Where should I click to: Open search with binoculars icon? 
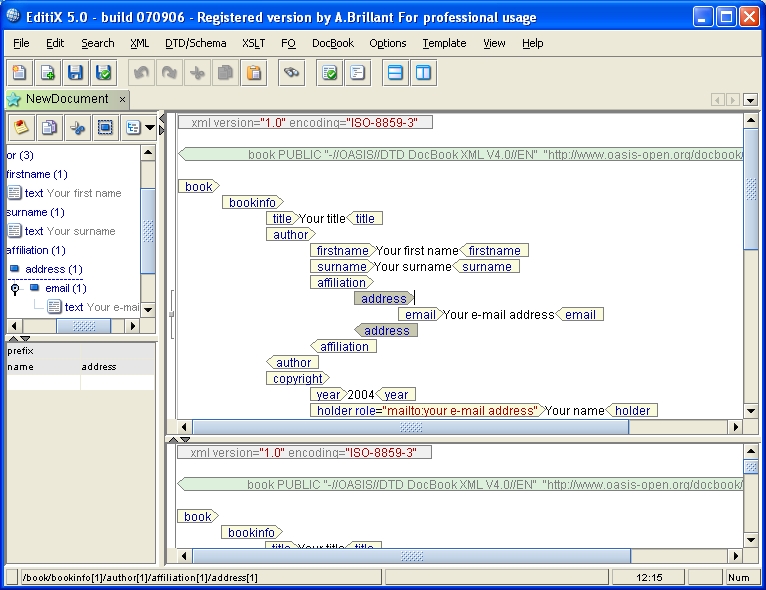292,73
